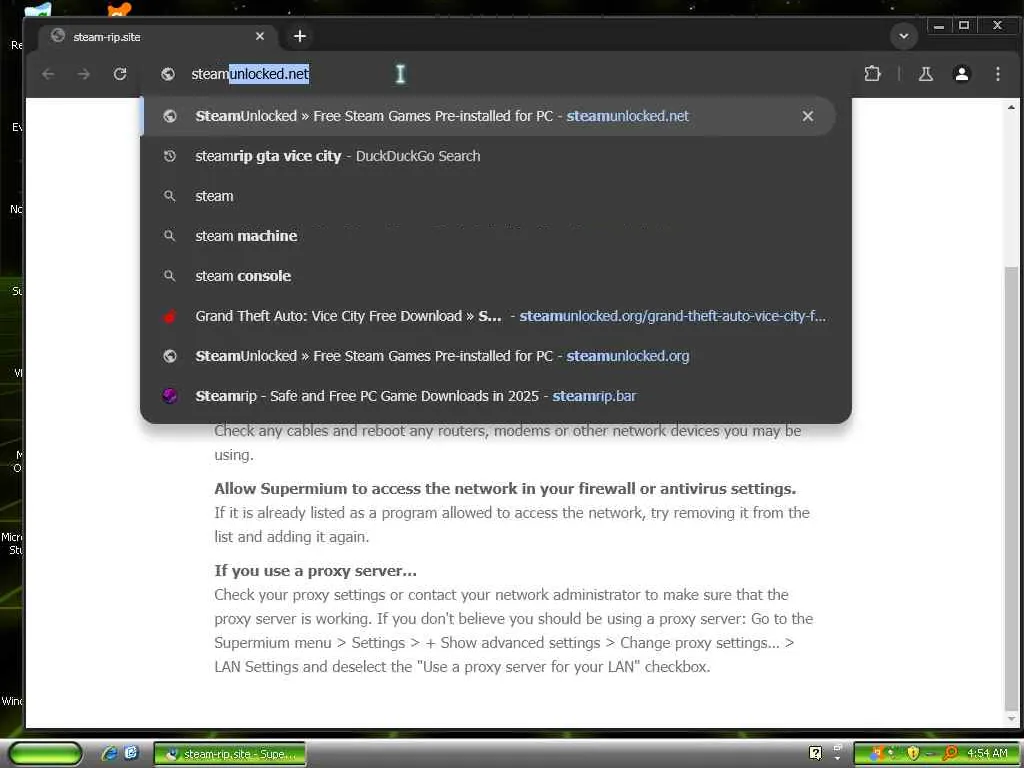Remove the steamunlocked.net suggestion
Screen dimensions: 1024x768
(808, 116)
